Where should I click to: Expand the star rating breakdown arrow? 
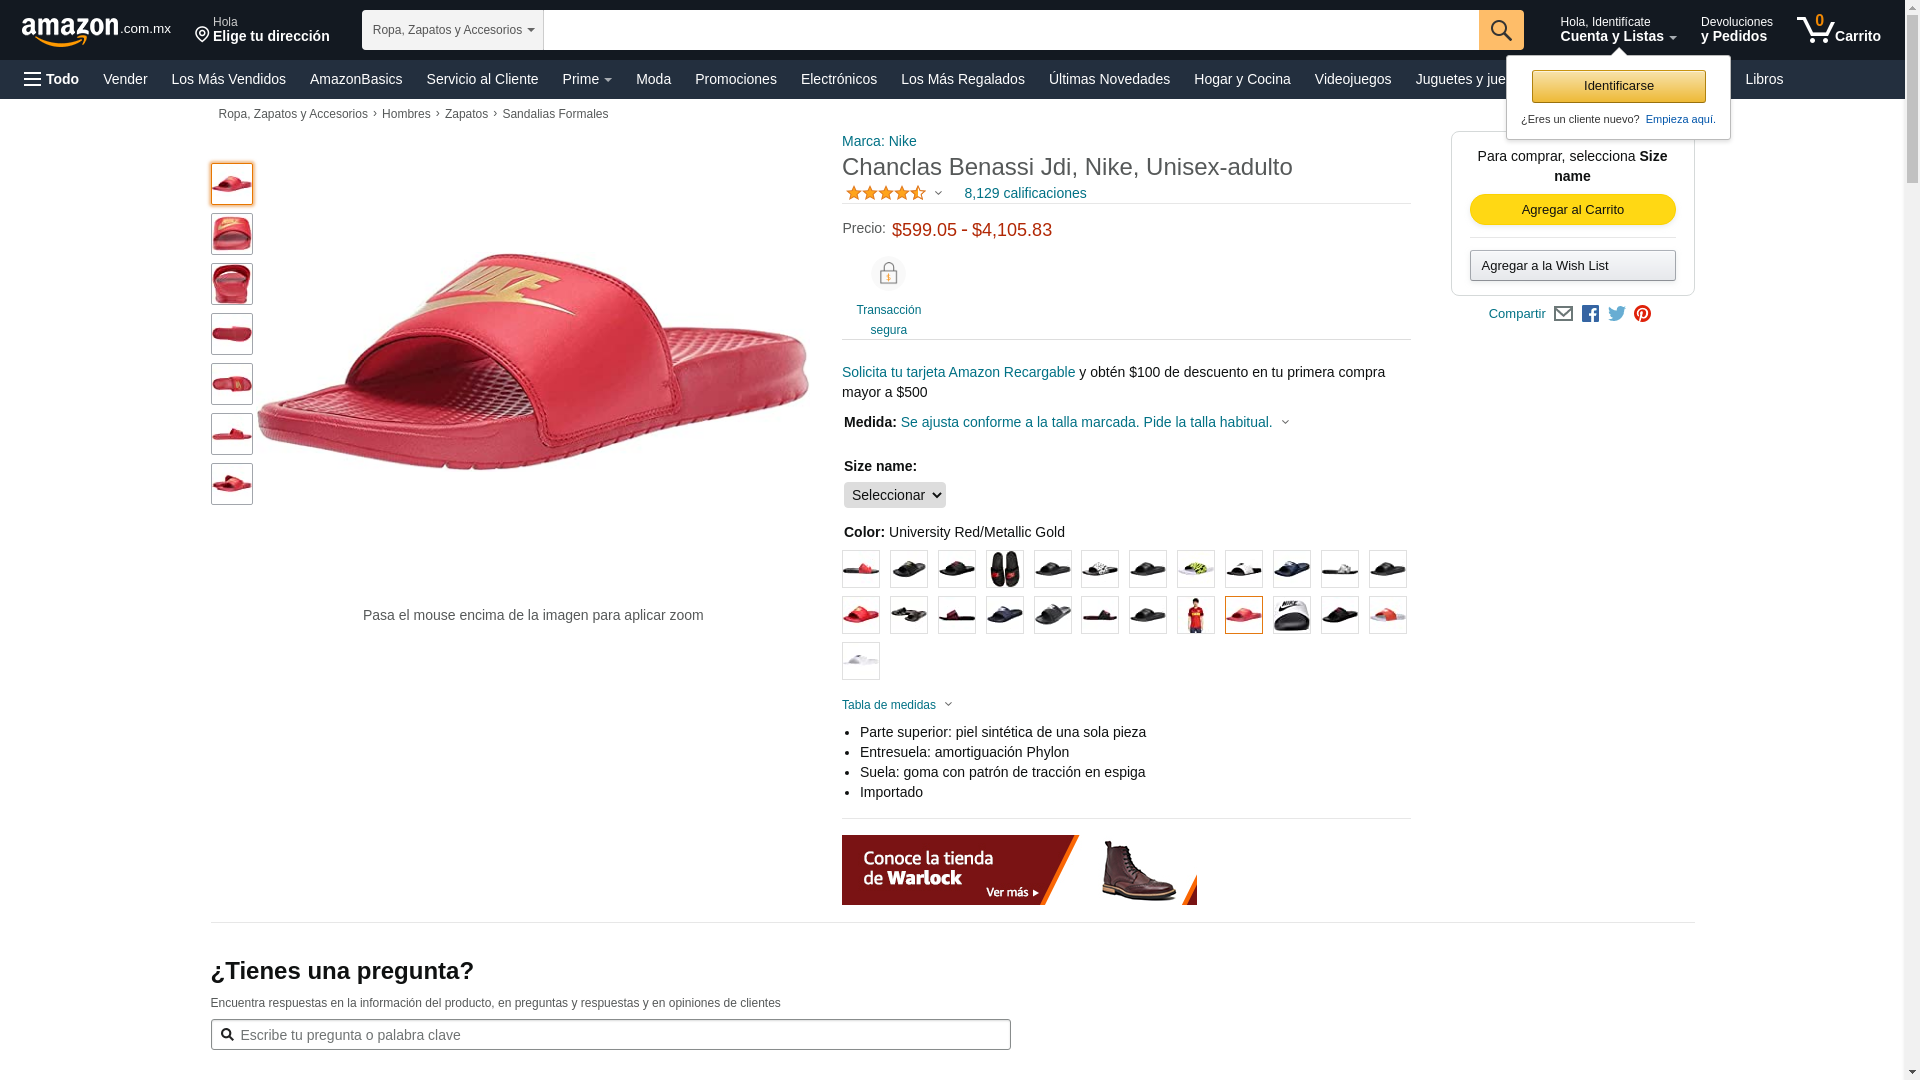coord(938,193)
